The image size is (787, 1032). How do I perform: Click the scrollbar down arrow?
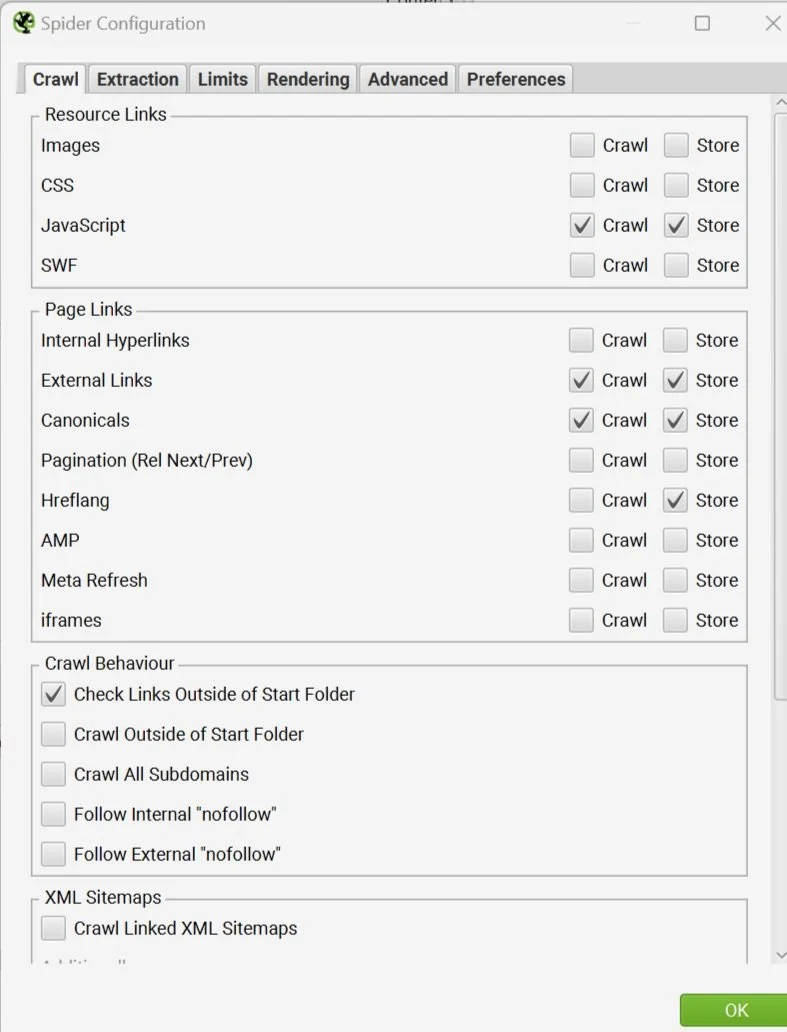(780, 955)
